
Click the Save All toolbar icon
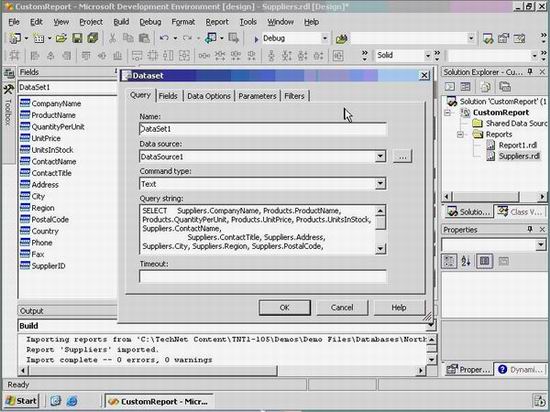(x=93, y=38)
